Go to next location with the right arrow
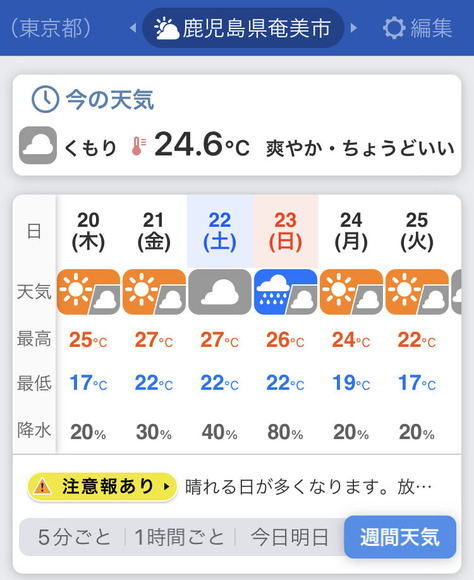This screenshot has height=580, width=474. [x=353, y=28]
